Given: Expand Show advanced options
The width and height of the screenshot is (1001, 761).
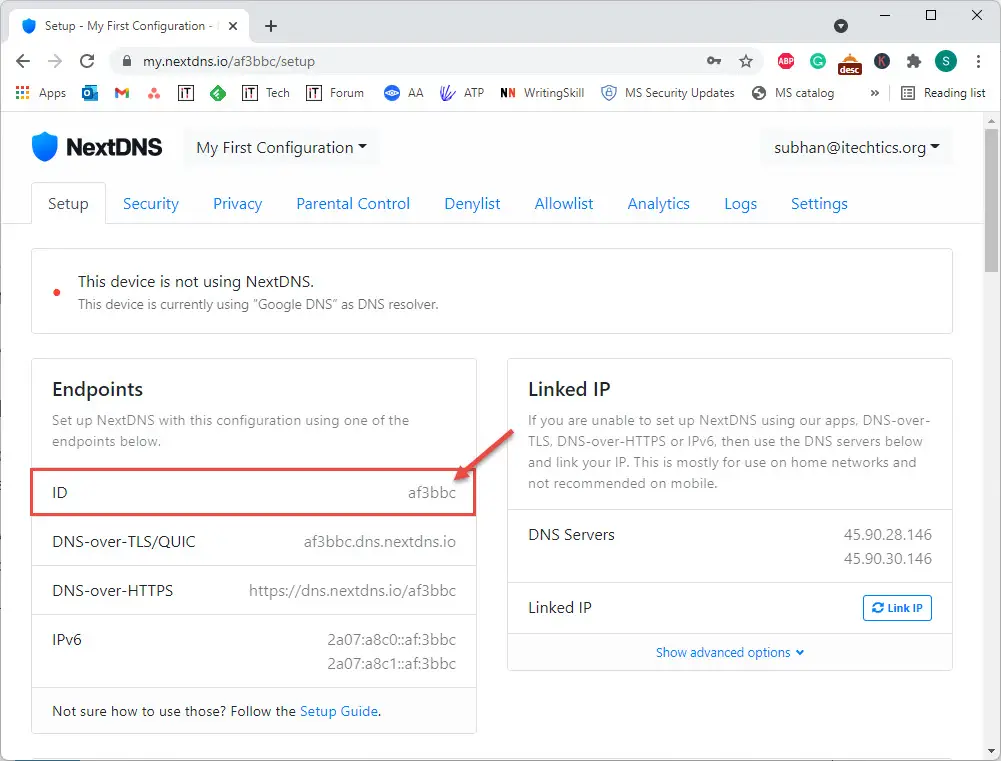Looking at the screenshot, I should click(x=730, y=652).
